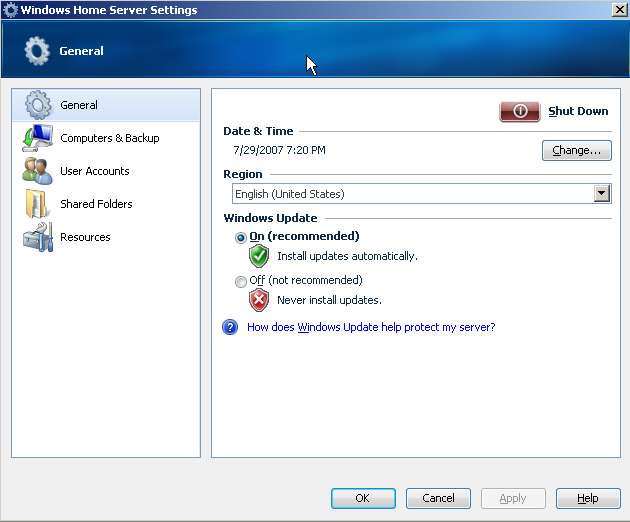Close the Windows Home Server Settings window
This screenshot has width=630, height=522.
(618, 10)
